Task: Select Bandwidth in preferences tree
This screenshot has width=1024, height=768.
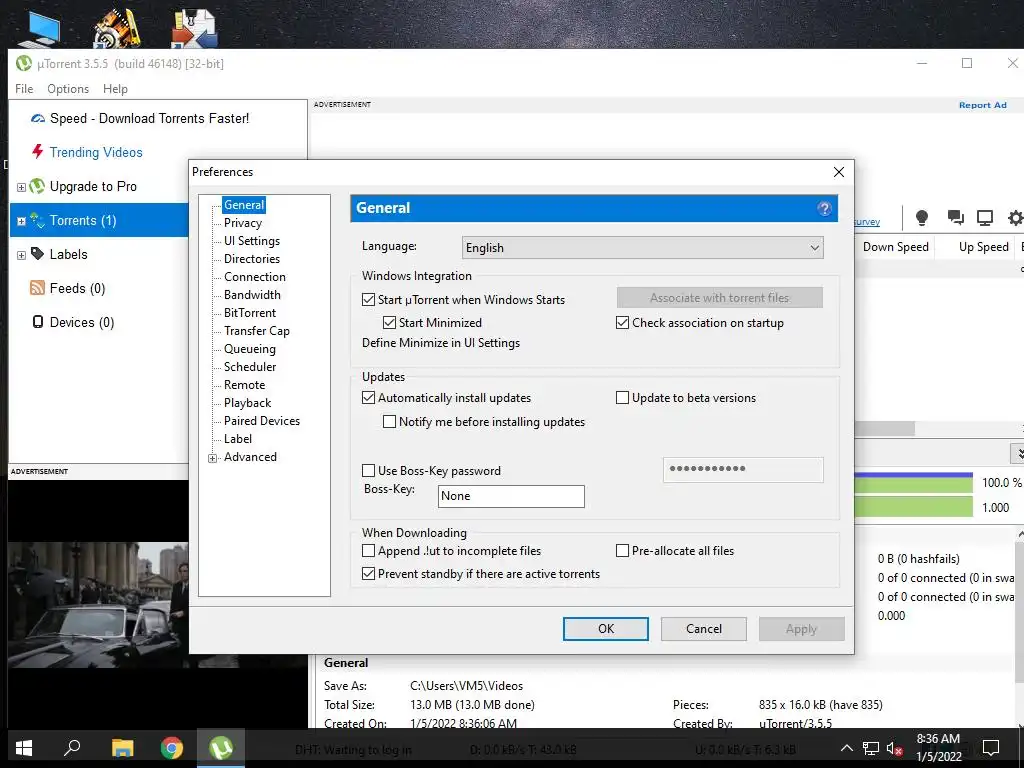Action: pos(252,295)
